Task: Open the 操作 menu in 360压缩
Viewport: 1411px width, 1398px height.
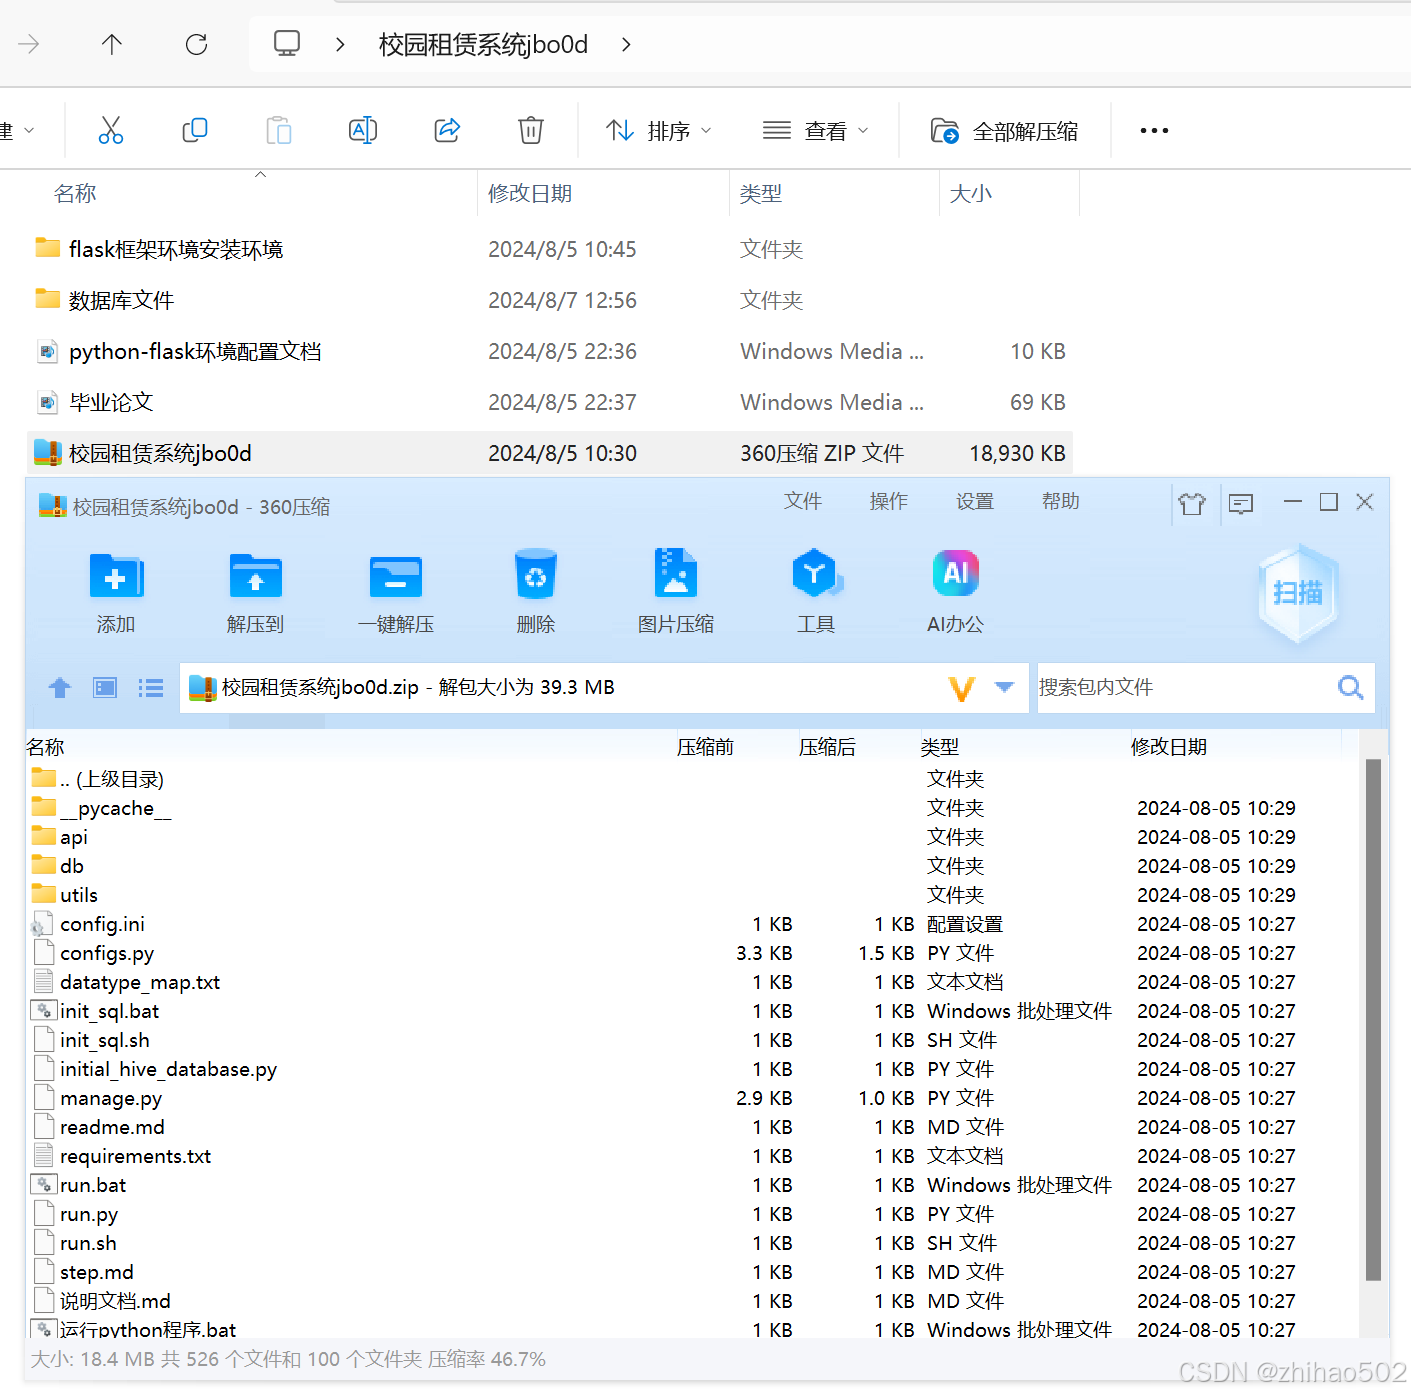Action: pos(889,501)
